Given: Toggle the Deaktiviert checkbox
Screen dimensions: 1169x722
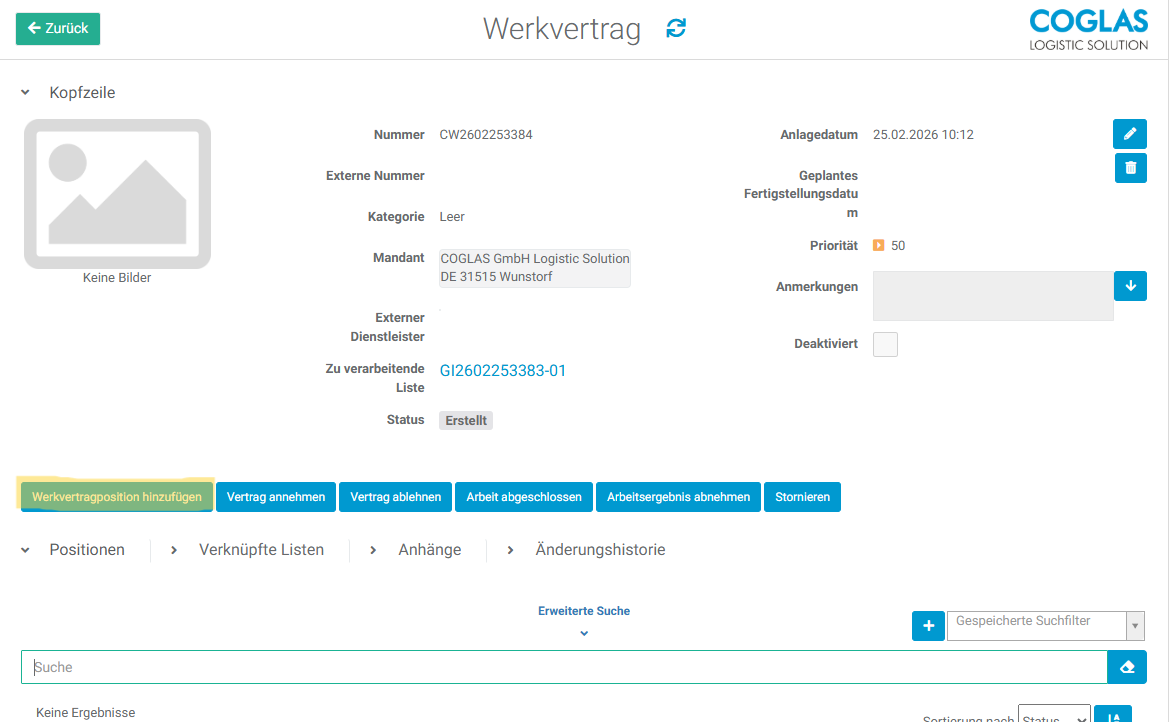Looking at the screenshot, I should (x=885, y=345).
